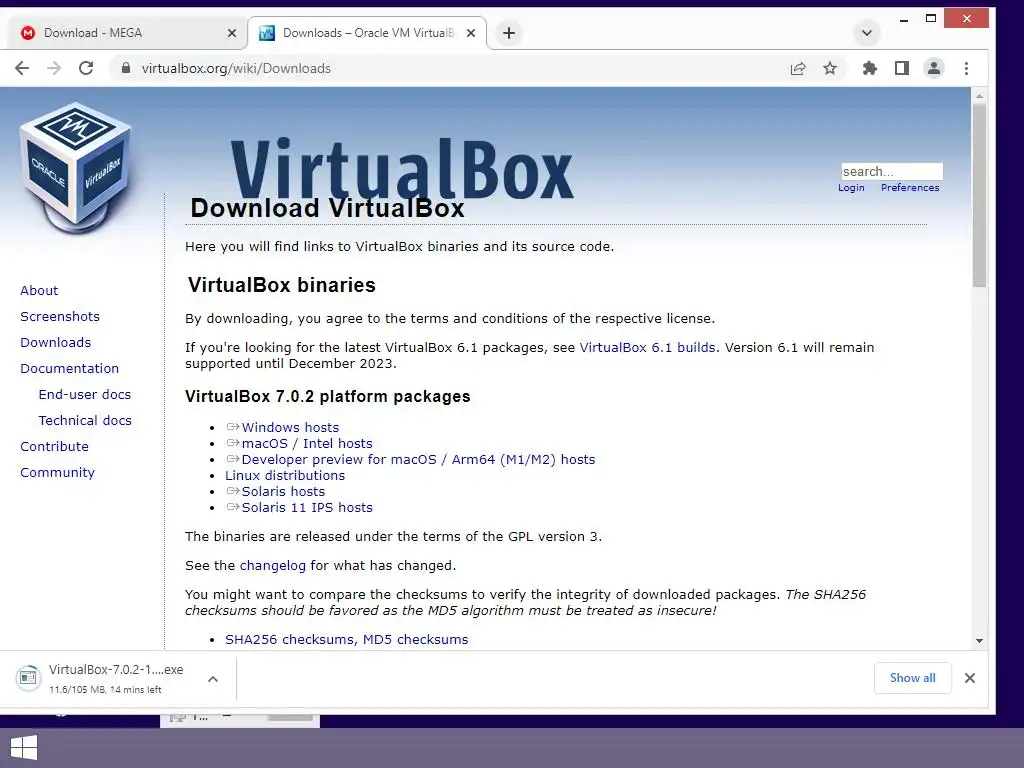The width and height of the screenshot is (1024, 768).
Task: Open the Community sidebar link
Action: 57,473
